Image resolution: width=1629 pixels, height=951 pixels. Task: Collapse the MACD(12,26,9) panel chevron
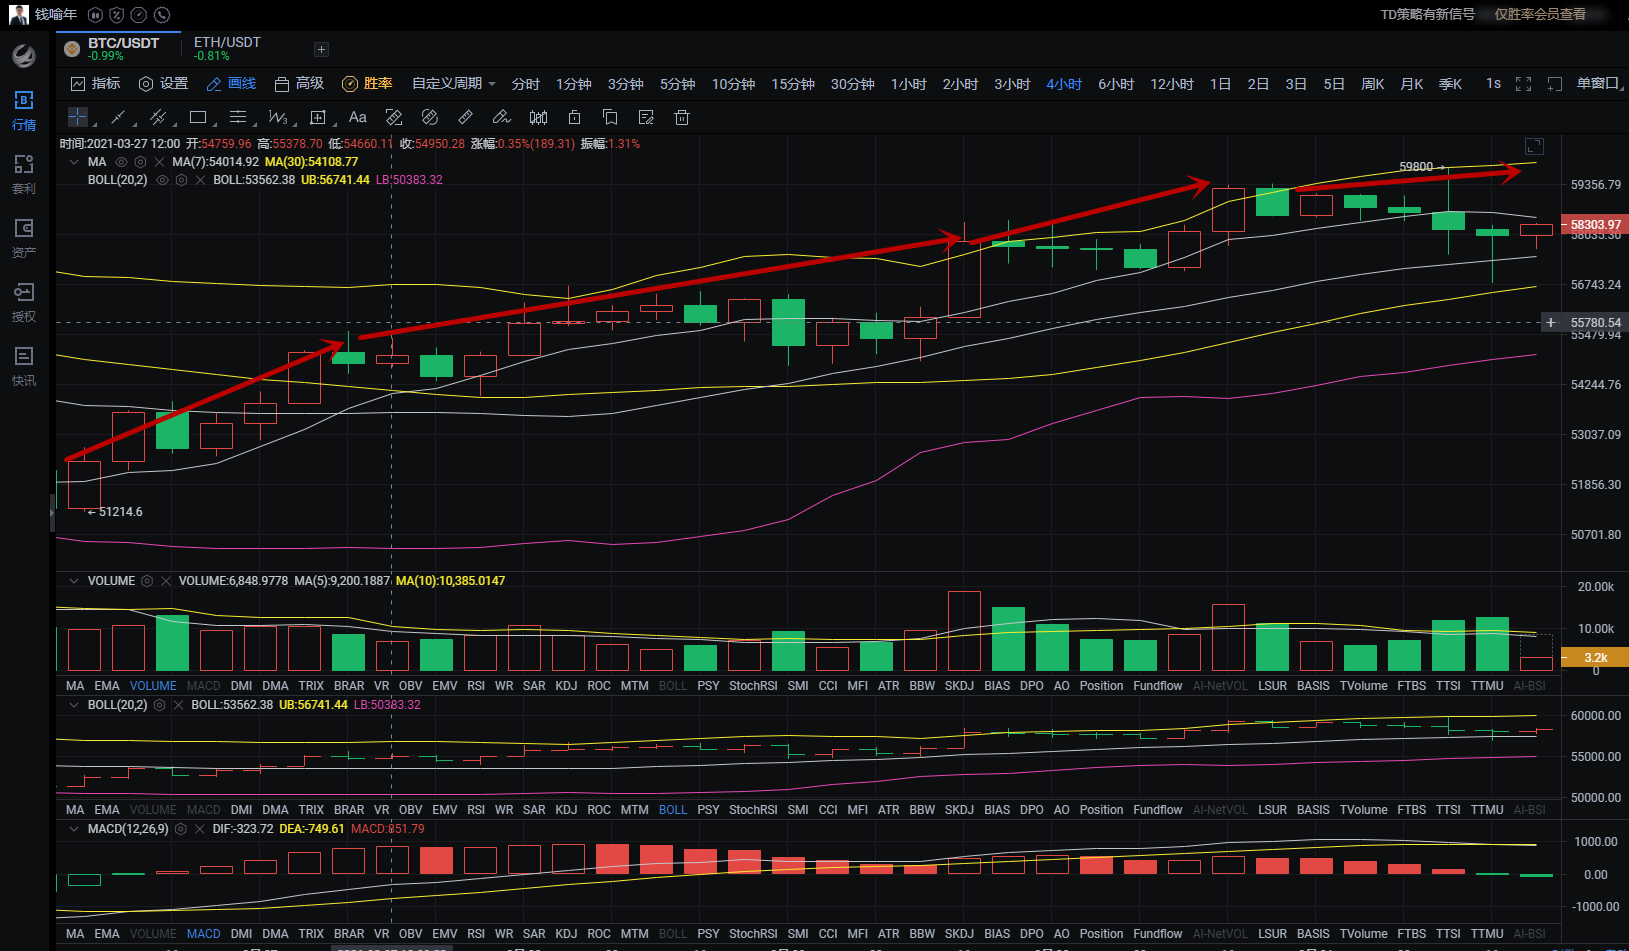(74, 829)
